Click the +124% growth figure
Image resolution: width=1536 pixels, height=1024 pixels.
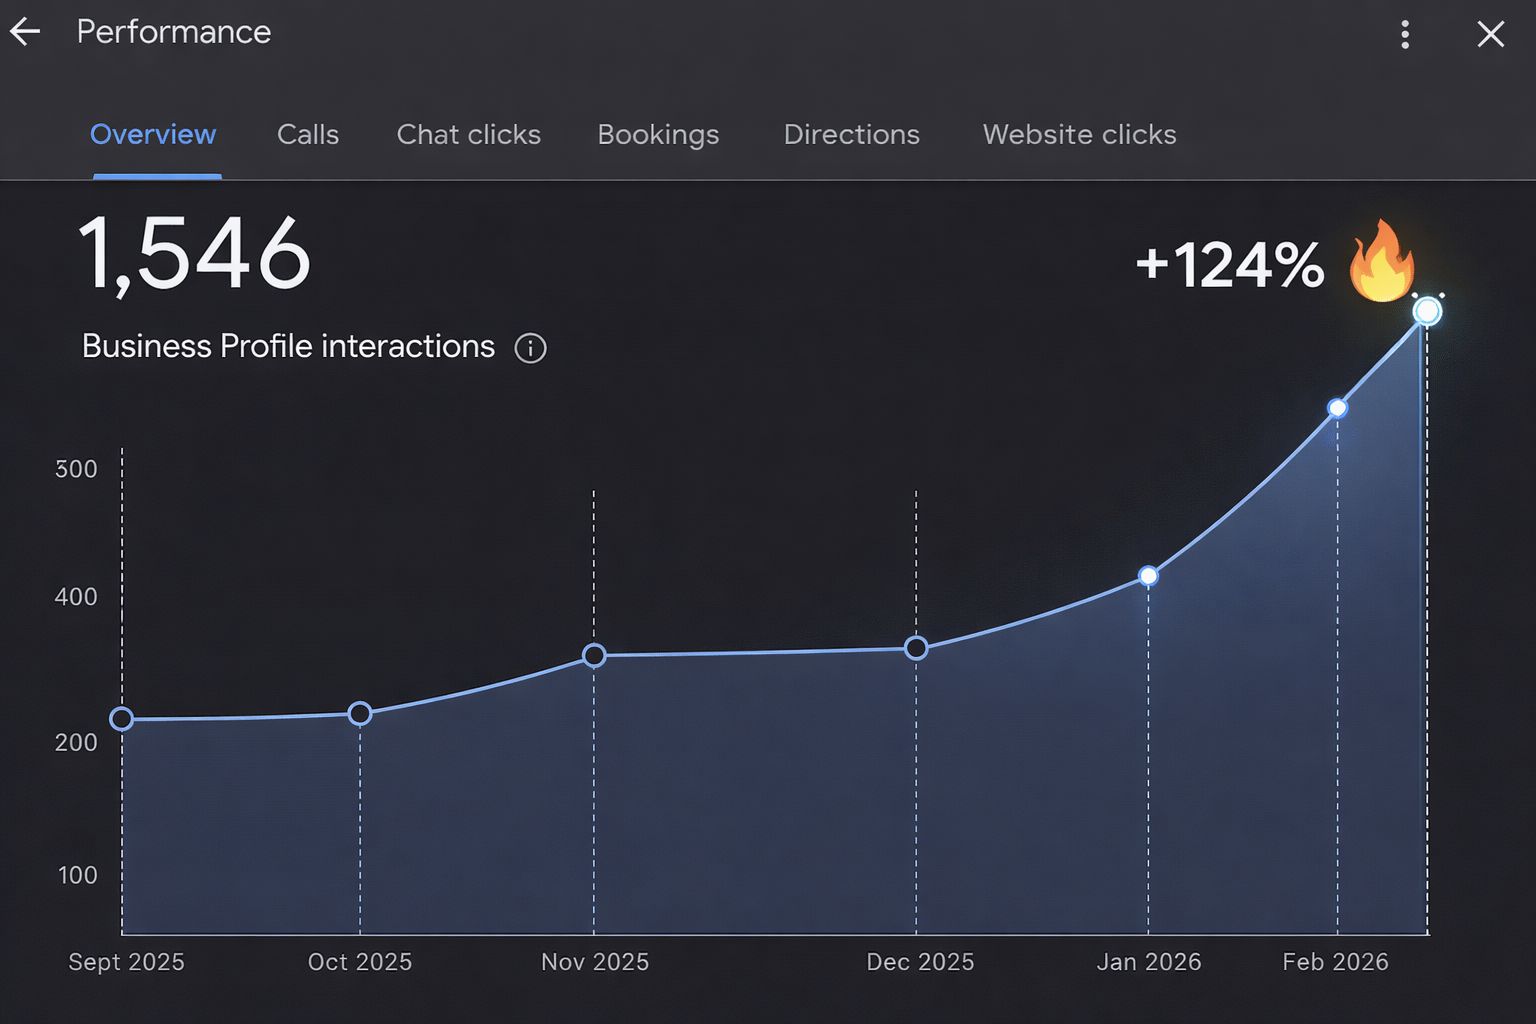point(1230,262)
